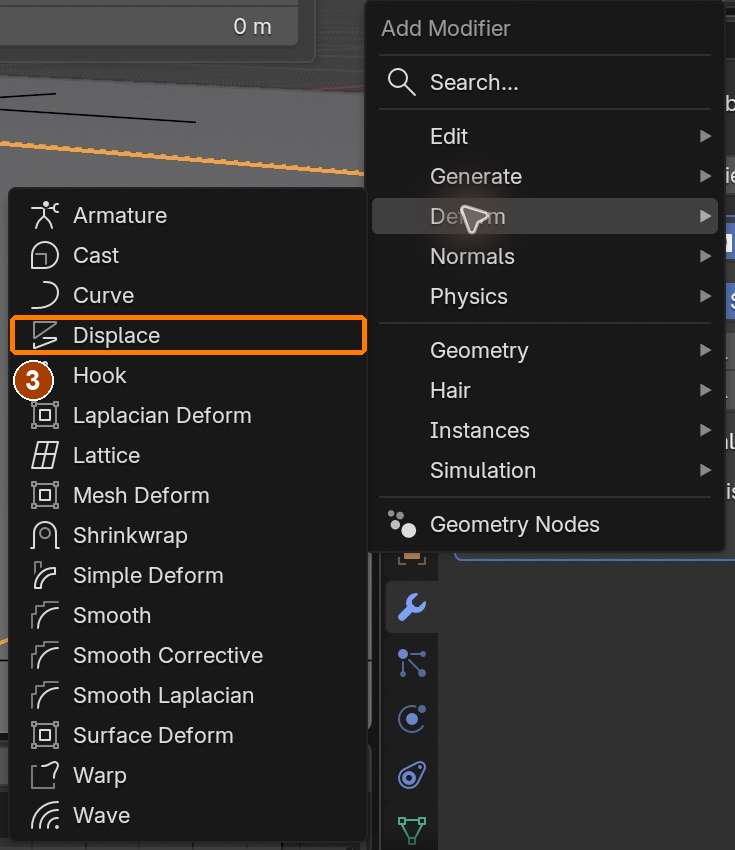Open the Physics modifier category
Image resolution: width=735 pixels, height=850 pixels.
tap(545, 297)
